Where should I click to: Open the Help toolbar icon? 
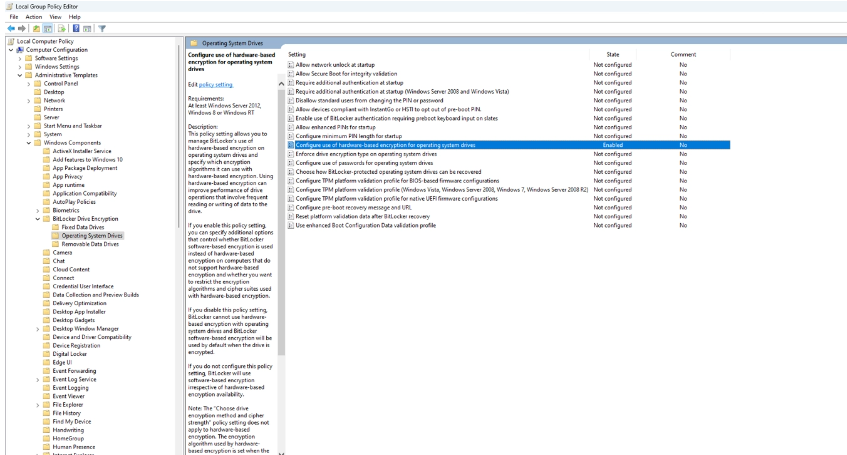point(76,29)
